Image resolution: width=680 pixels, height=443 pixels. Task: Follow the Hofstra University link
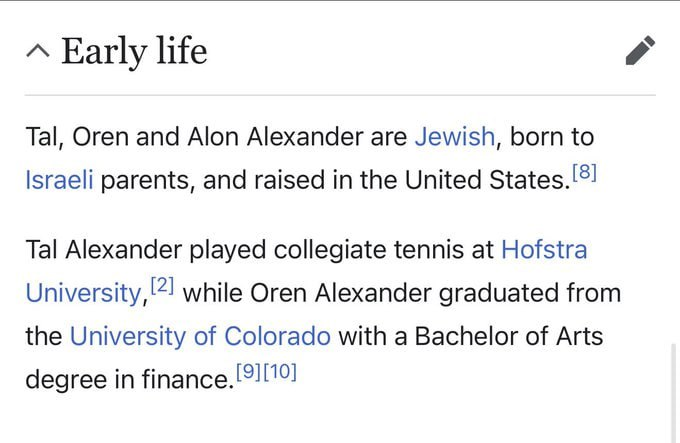point(543,249)
